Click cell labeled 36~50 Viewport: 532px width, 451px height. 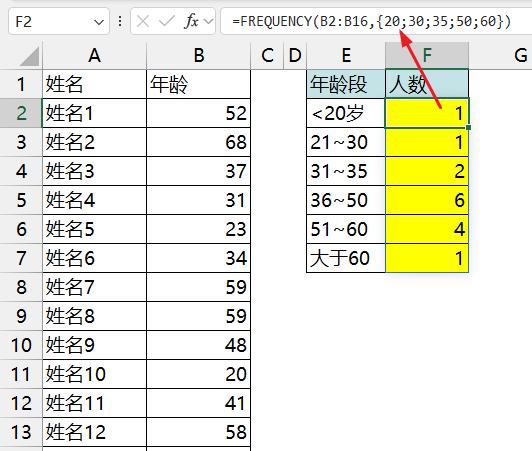coord(346,200)
